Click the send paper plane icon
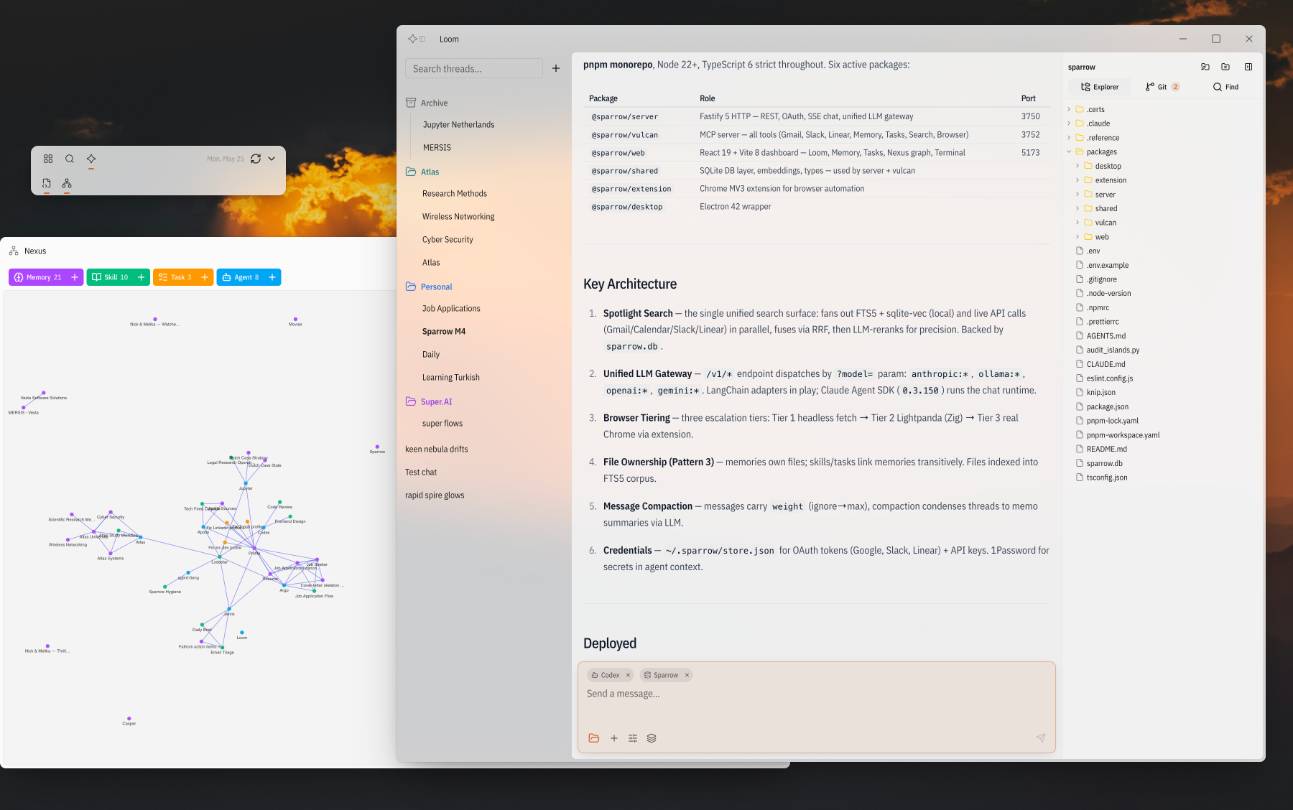Image resolution: width=1293 pixels, height=810 pixels. pos(1040,738)
